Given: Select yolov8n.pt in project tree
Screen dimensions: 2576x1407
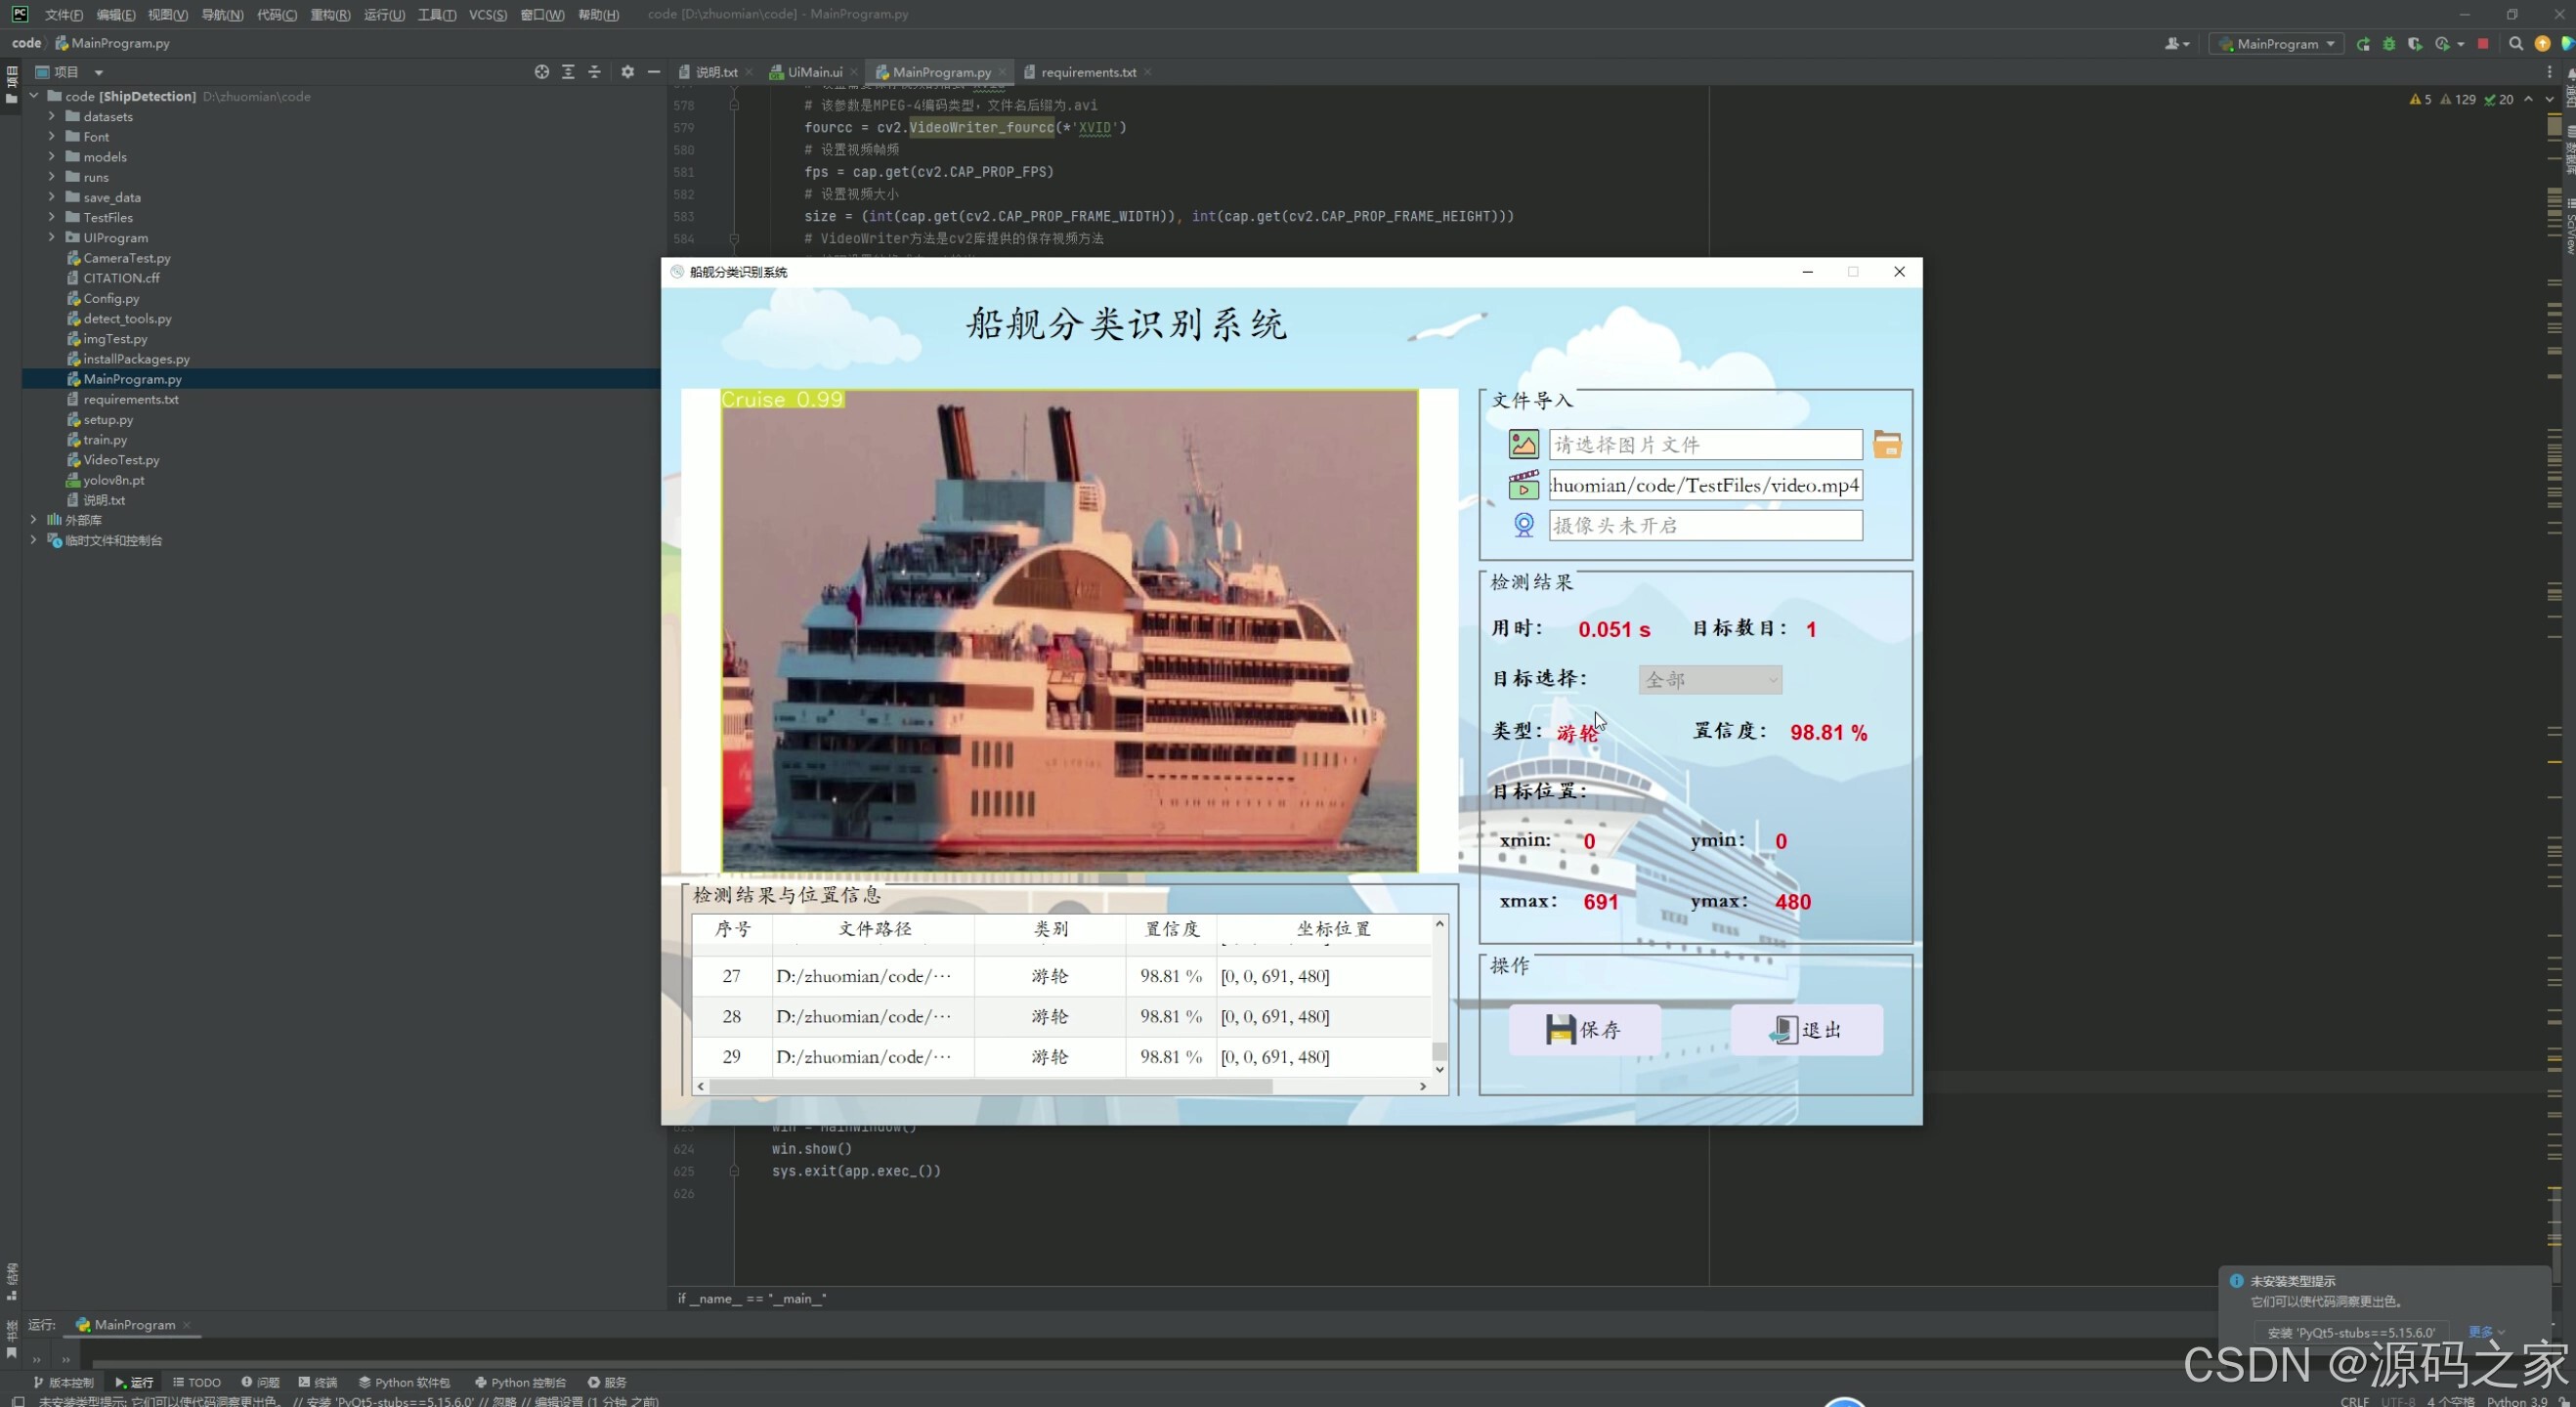Looking at the screenshot, I should (x=113, y=480).
